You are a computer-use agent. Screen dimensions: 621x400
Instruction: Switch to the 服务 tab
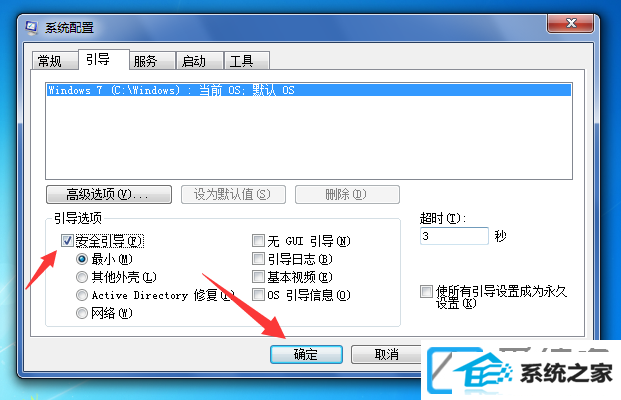pyautogui.click(x=152, y=61)
